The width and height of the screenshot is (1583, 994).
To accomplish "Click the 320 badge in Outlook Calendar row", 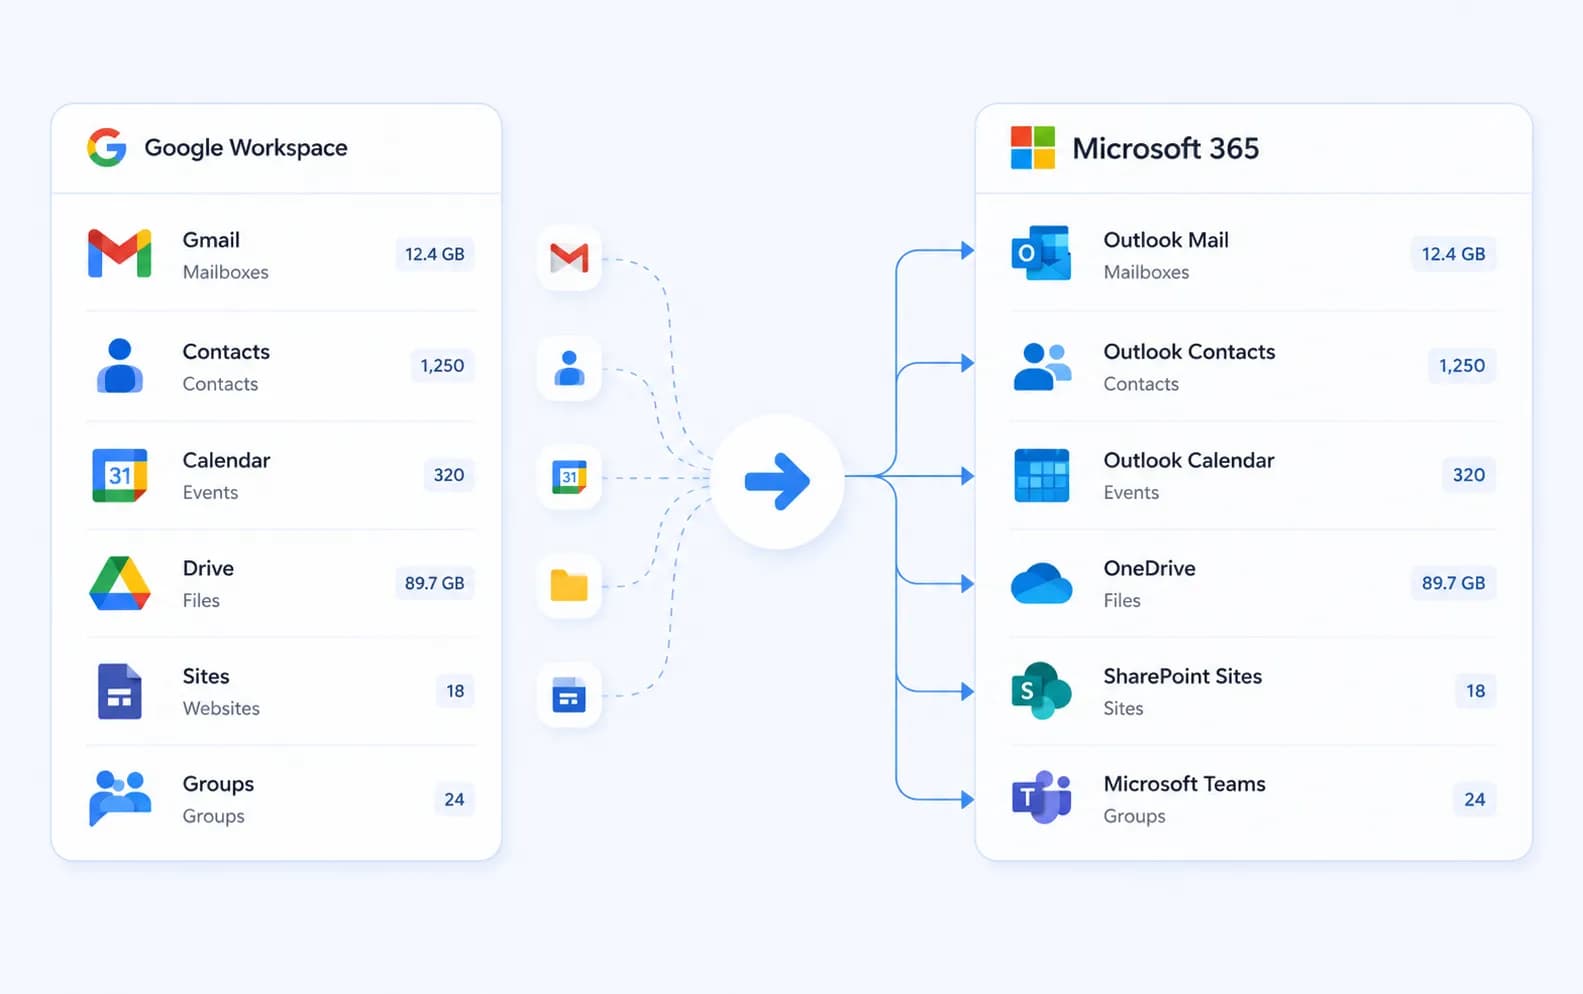I will click(x=1469, y=475).
